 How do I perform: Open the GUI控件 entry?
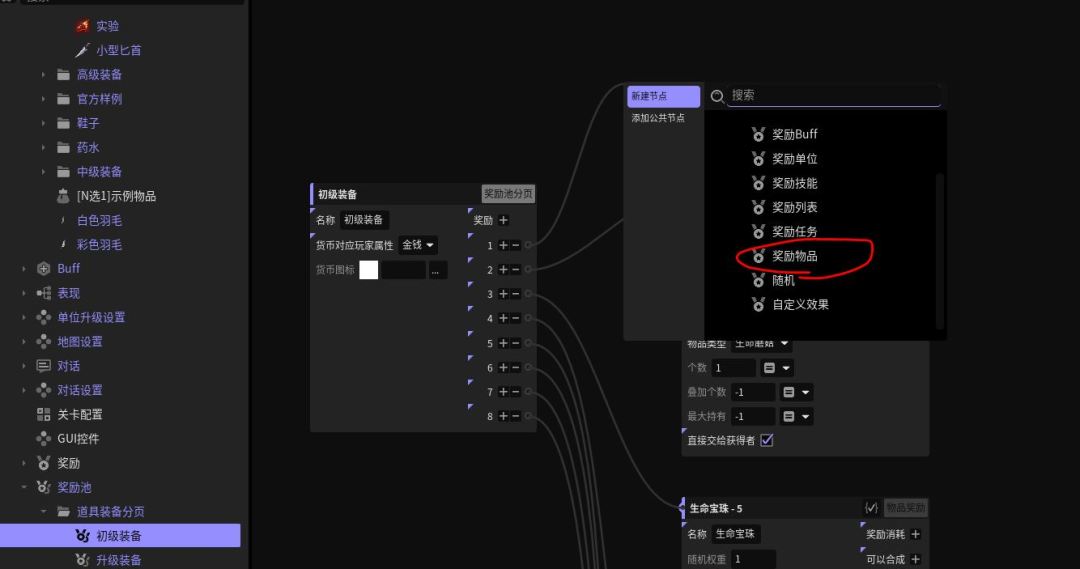pyautogui.click(x=78, y=439)
